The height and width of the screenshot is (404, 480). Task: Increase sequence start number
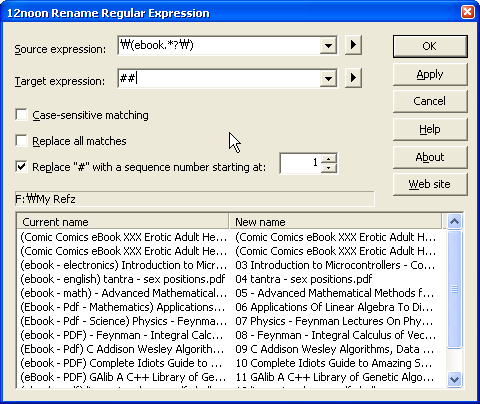tap(329, 159)
